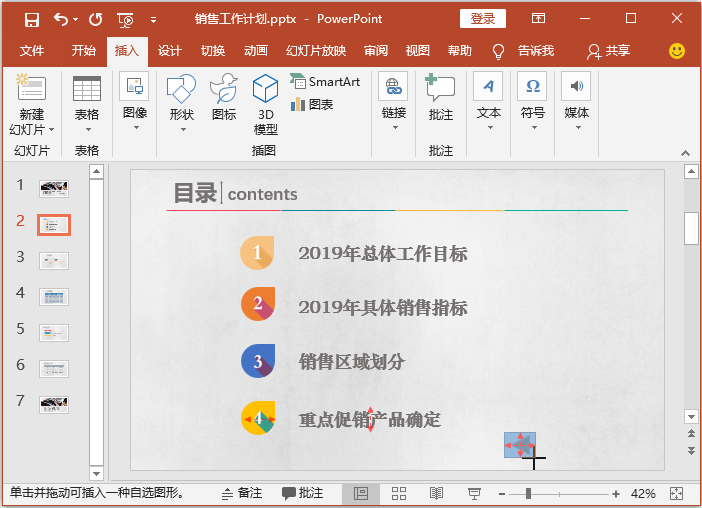This screenshot has width=702, height=508.
Task: Open the 文件 tab
Action: [32, 51]
